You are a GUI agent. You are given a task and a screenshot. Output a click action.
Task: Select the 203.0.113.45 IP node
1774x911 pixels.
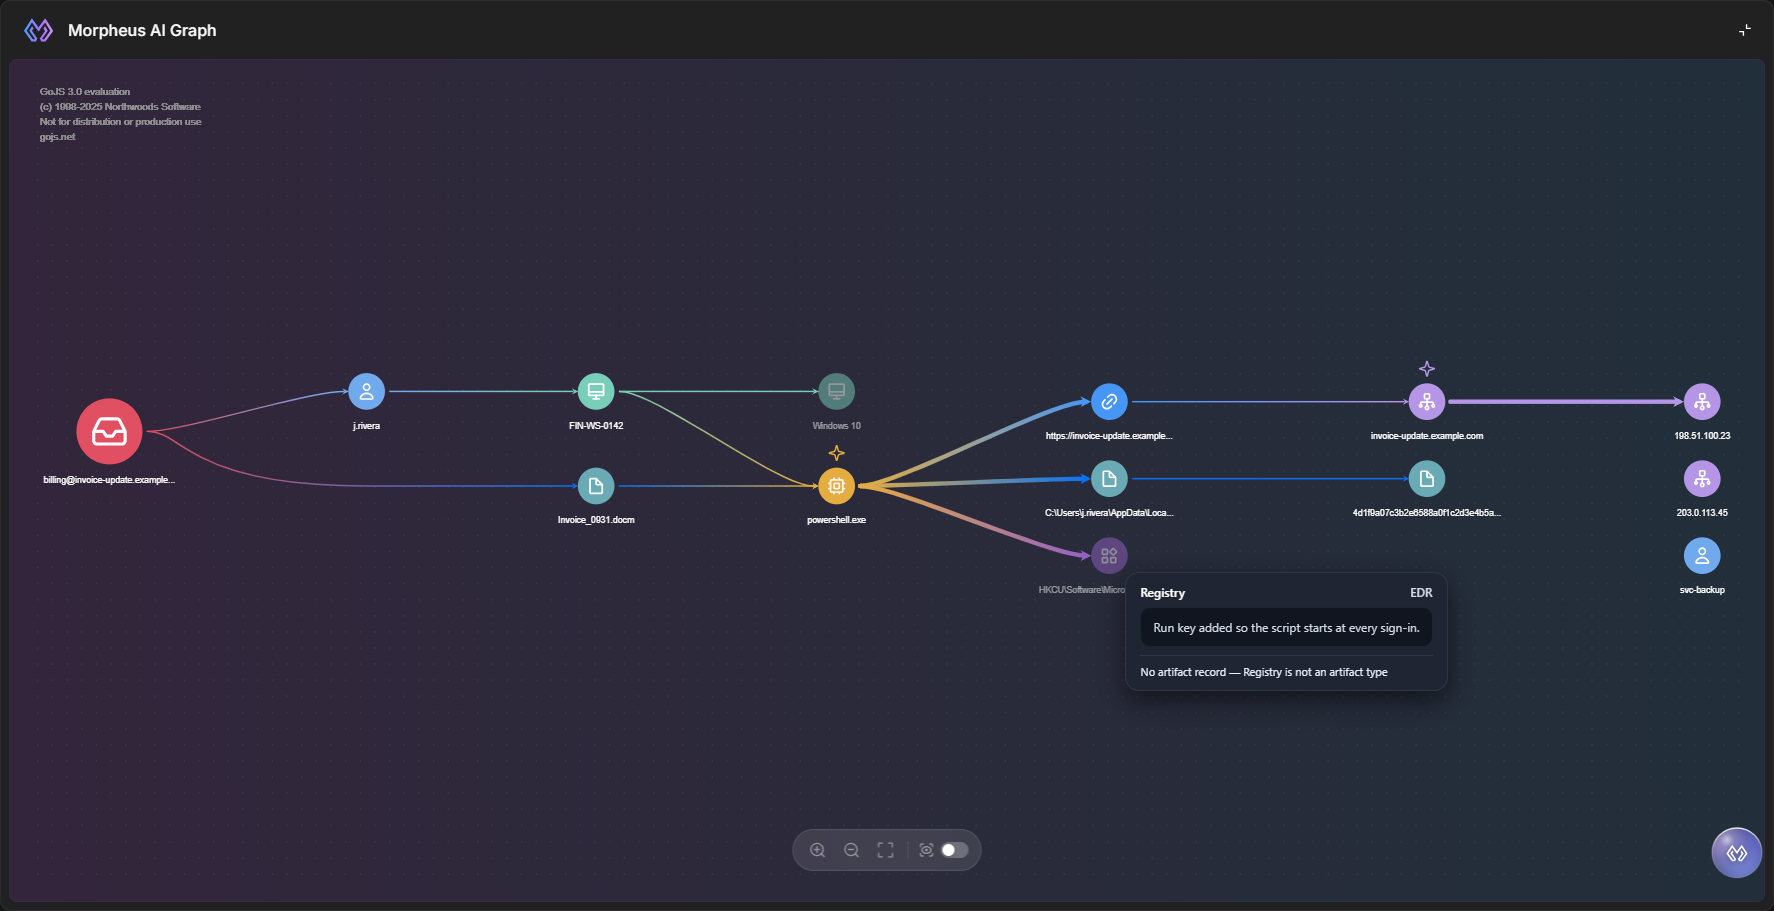pyautogui.click(x=1702, y=479)
